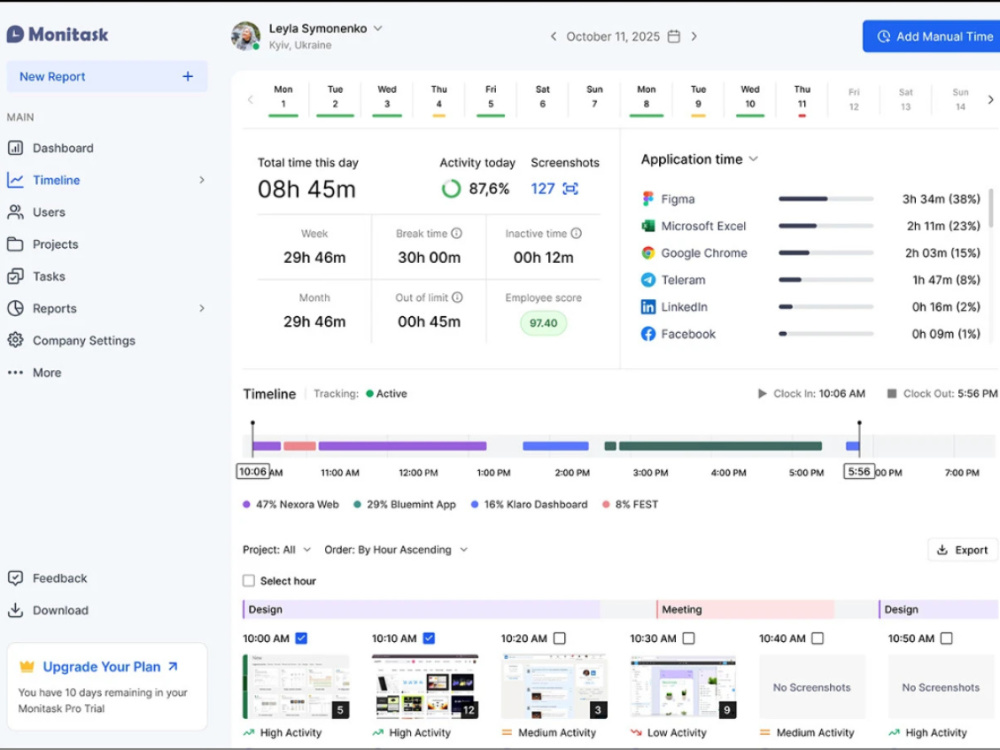Click the Microsoft Excel app icon
1000x750 pixels.
tap(648, 226)
